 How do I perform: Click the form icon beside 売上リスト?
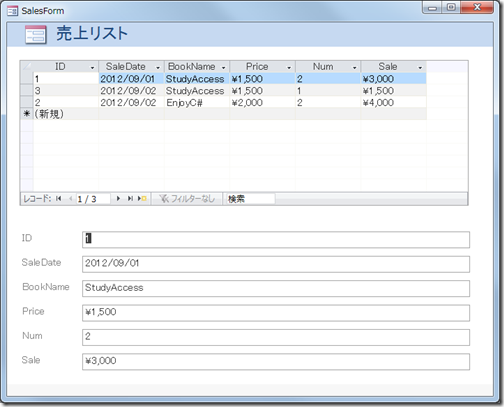[x=36, y=35]
